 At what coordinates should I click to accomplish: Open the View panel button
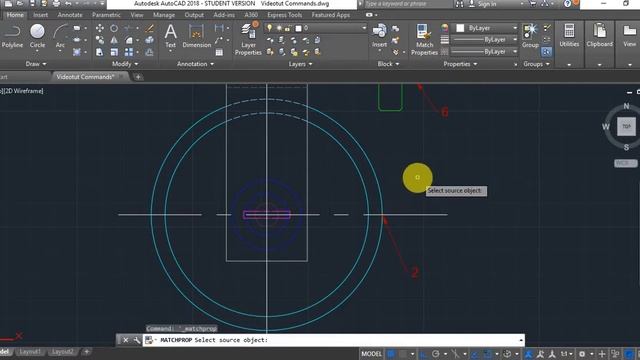point(629,36)
